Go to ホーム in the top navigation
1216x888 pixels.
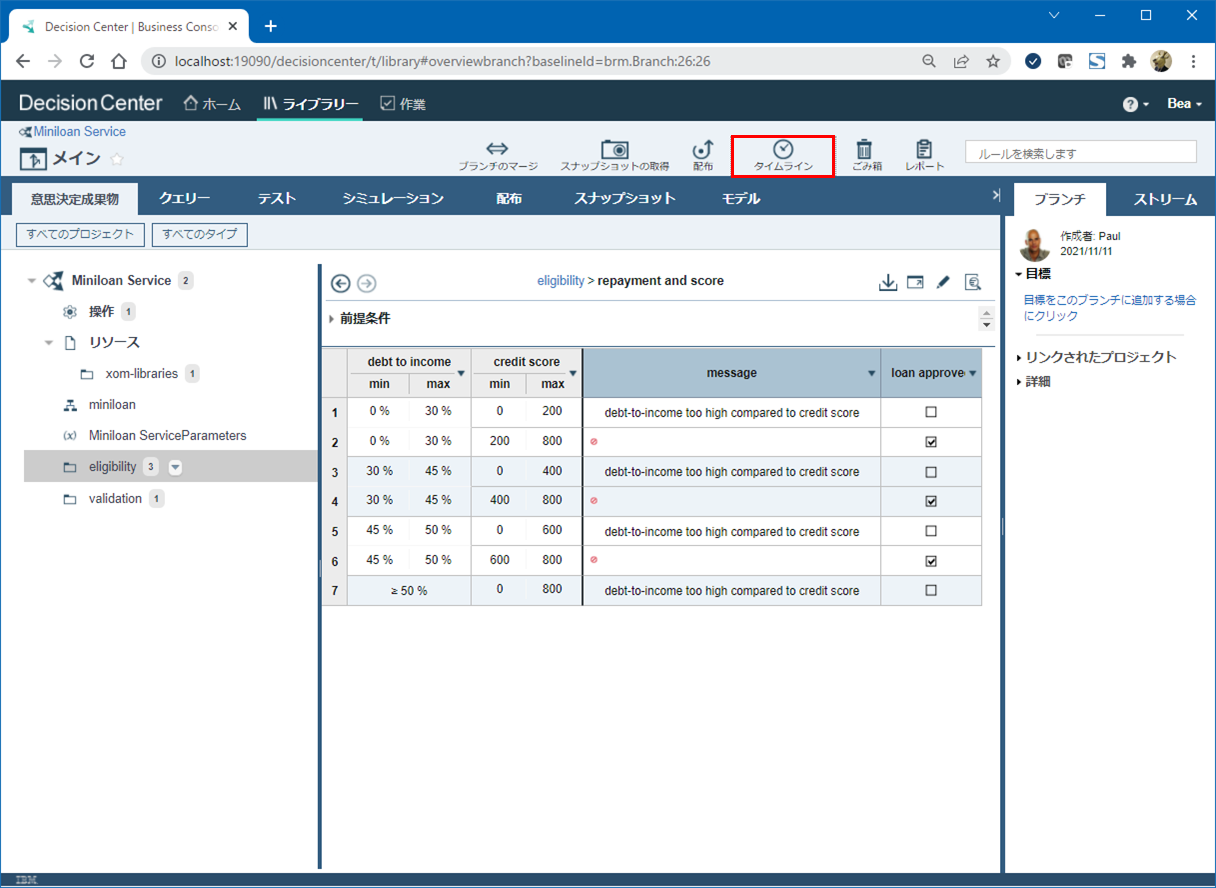(x=212, y=104)
